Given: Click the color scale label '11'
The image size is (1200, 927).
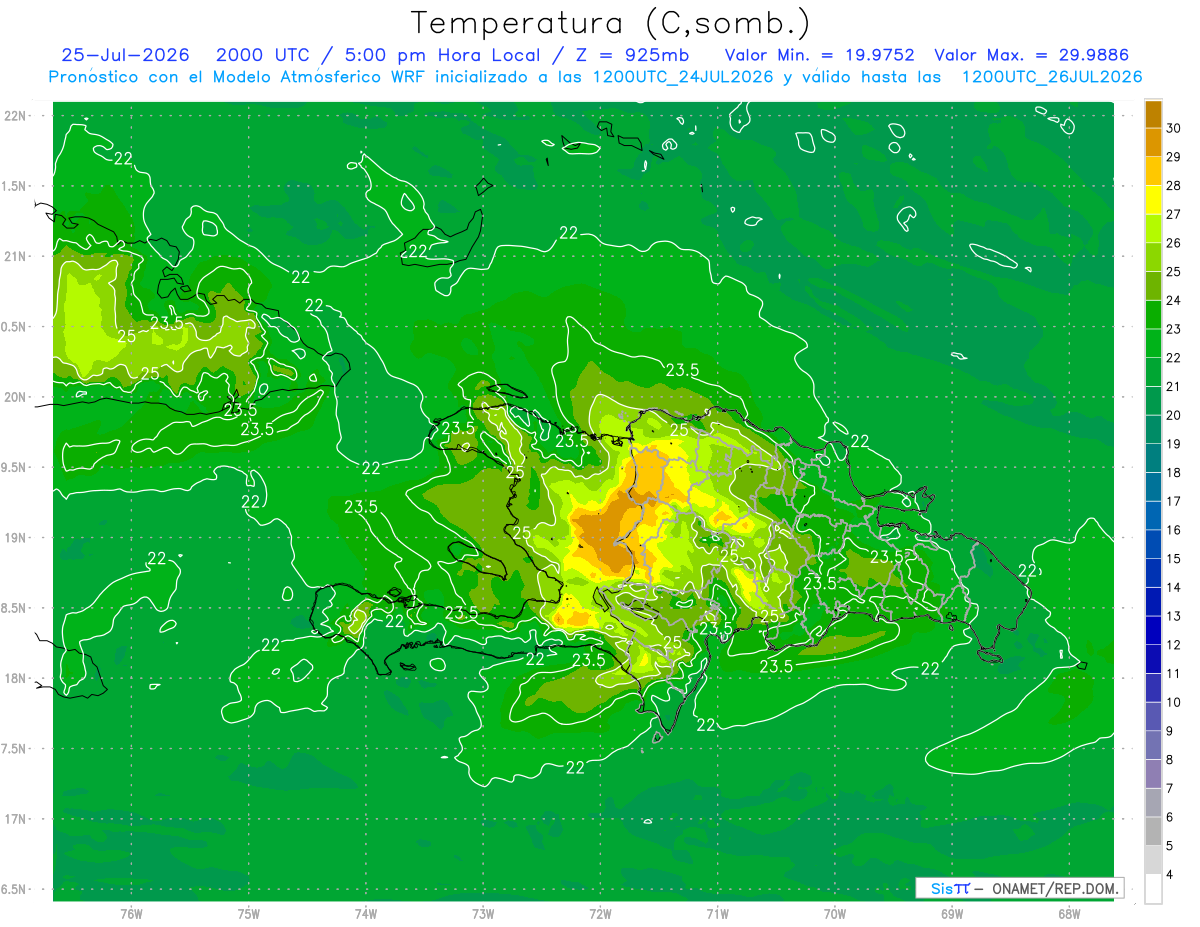Looking at the screenshot, I should click(1174, 673).
